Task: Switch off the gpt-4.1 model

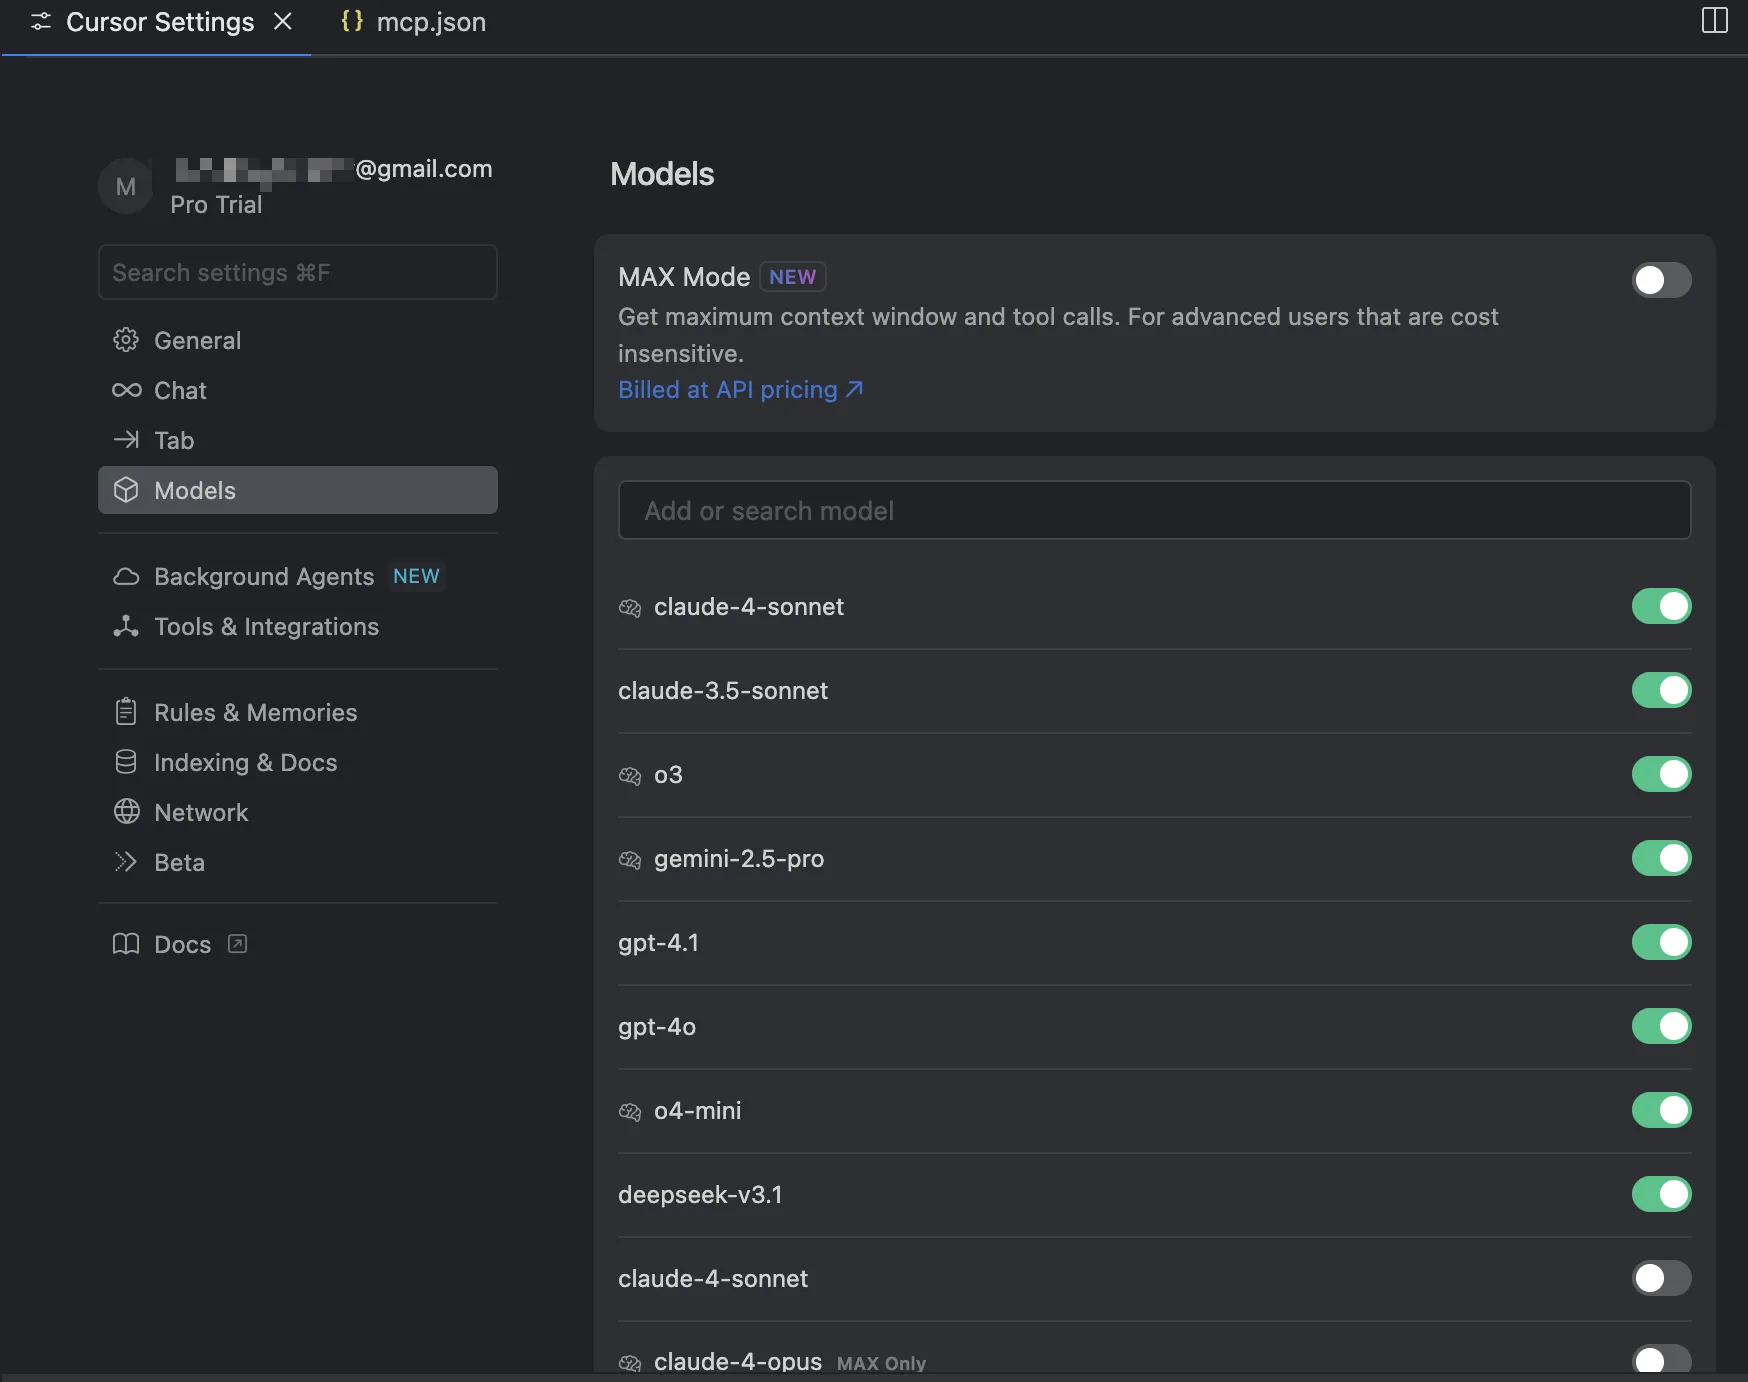Action: click(1661, 942)
